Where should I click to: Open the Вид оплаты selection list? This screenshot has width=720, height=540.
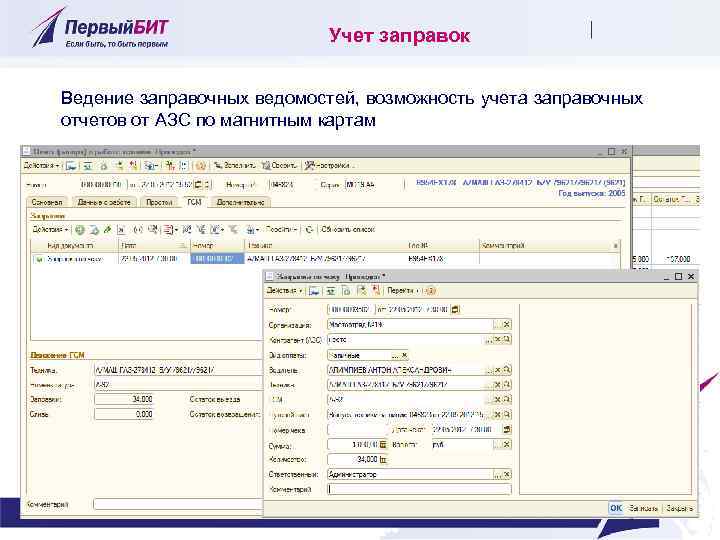point(395,355)
